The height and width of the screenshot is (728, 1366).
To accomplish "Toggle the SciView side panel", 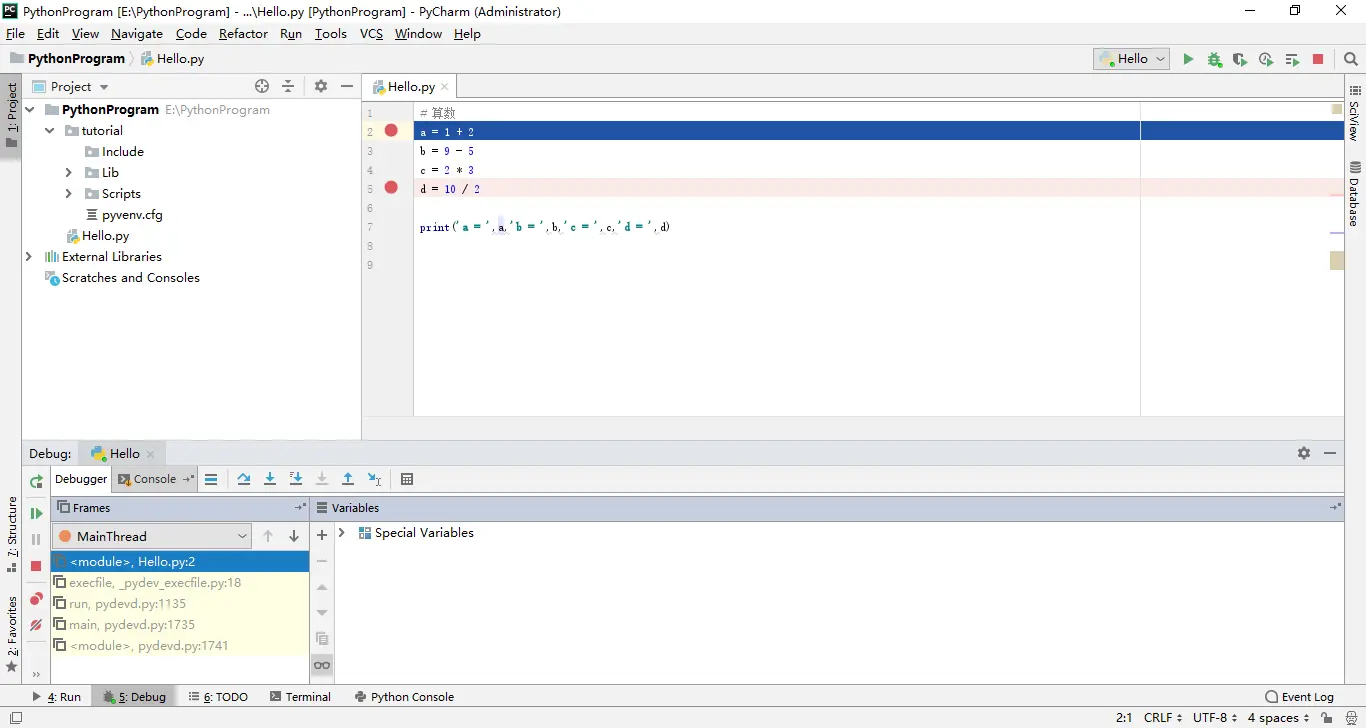I will [1355, 112].
